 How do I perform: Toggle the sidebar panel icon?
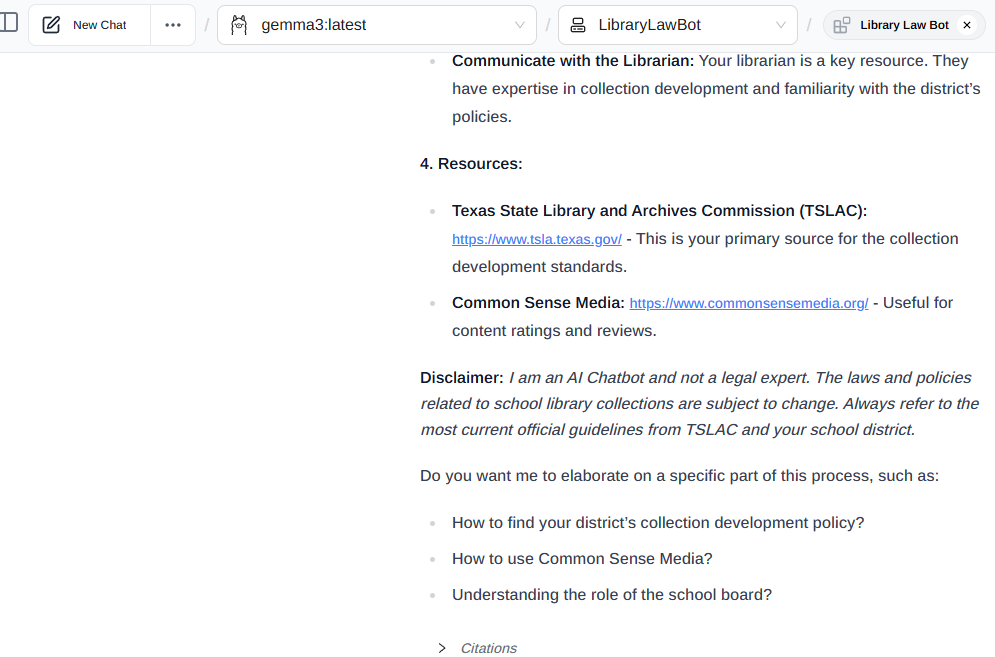pos(8,23)
